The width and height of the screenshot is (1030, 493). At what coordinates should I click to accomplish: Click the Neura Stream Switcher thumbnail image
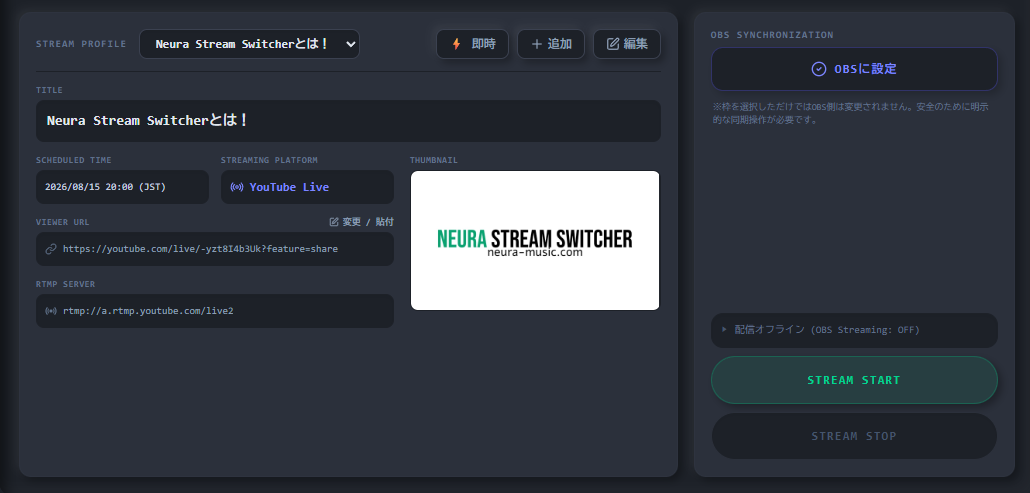535,240
